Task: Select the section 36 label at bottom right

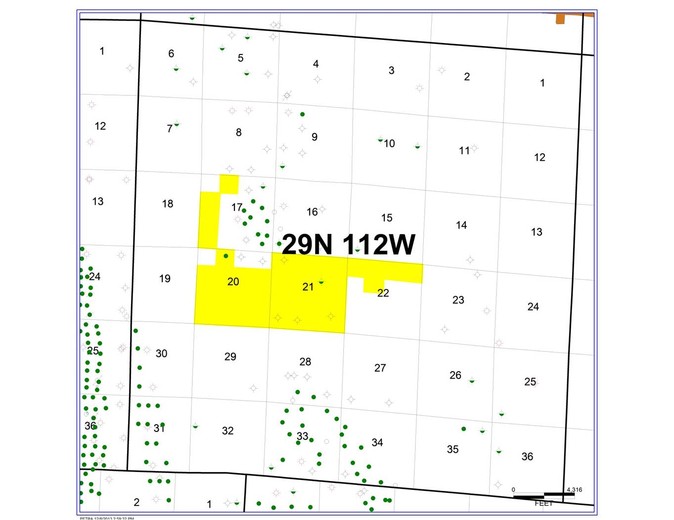Action: pyautogui.click(x=527, y=456)
